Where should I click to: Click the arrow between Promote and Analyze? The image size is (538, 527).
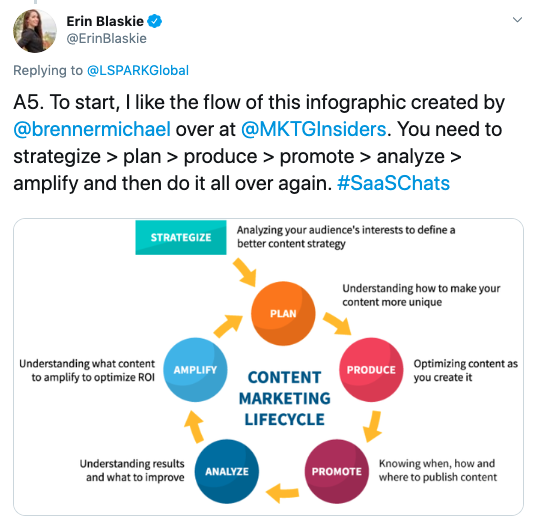pyautogui.click(x=282, y=493)
